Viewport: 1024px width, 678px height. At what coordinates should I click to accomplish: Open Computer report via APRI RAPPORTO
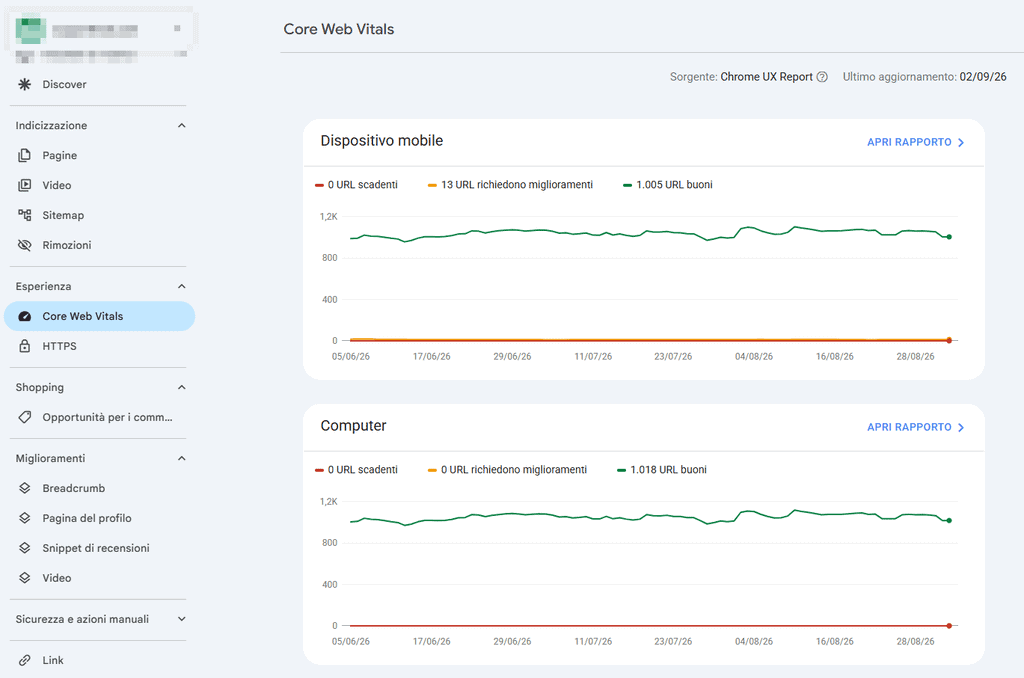pyautogui.click(x=916, y=427)
